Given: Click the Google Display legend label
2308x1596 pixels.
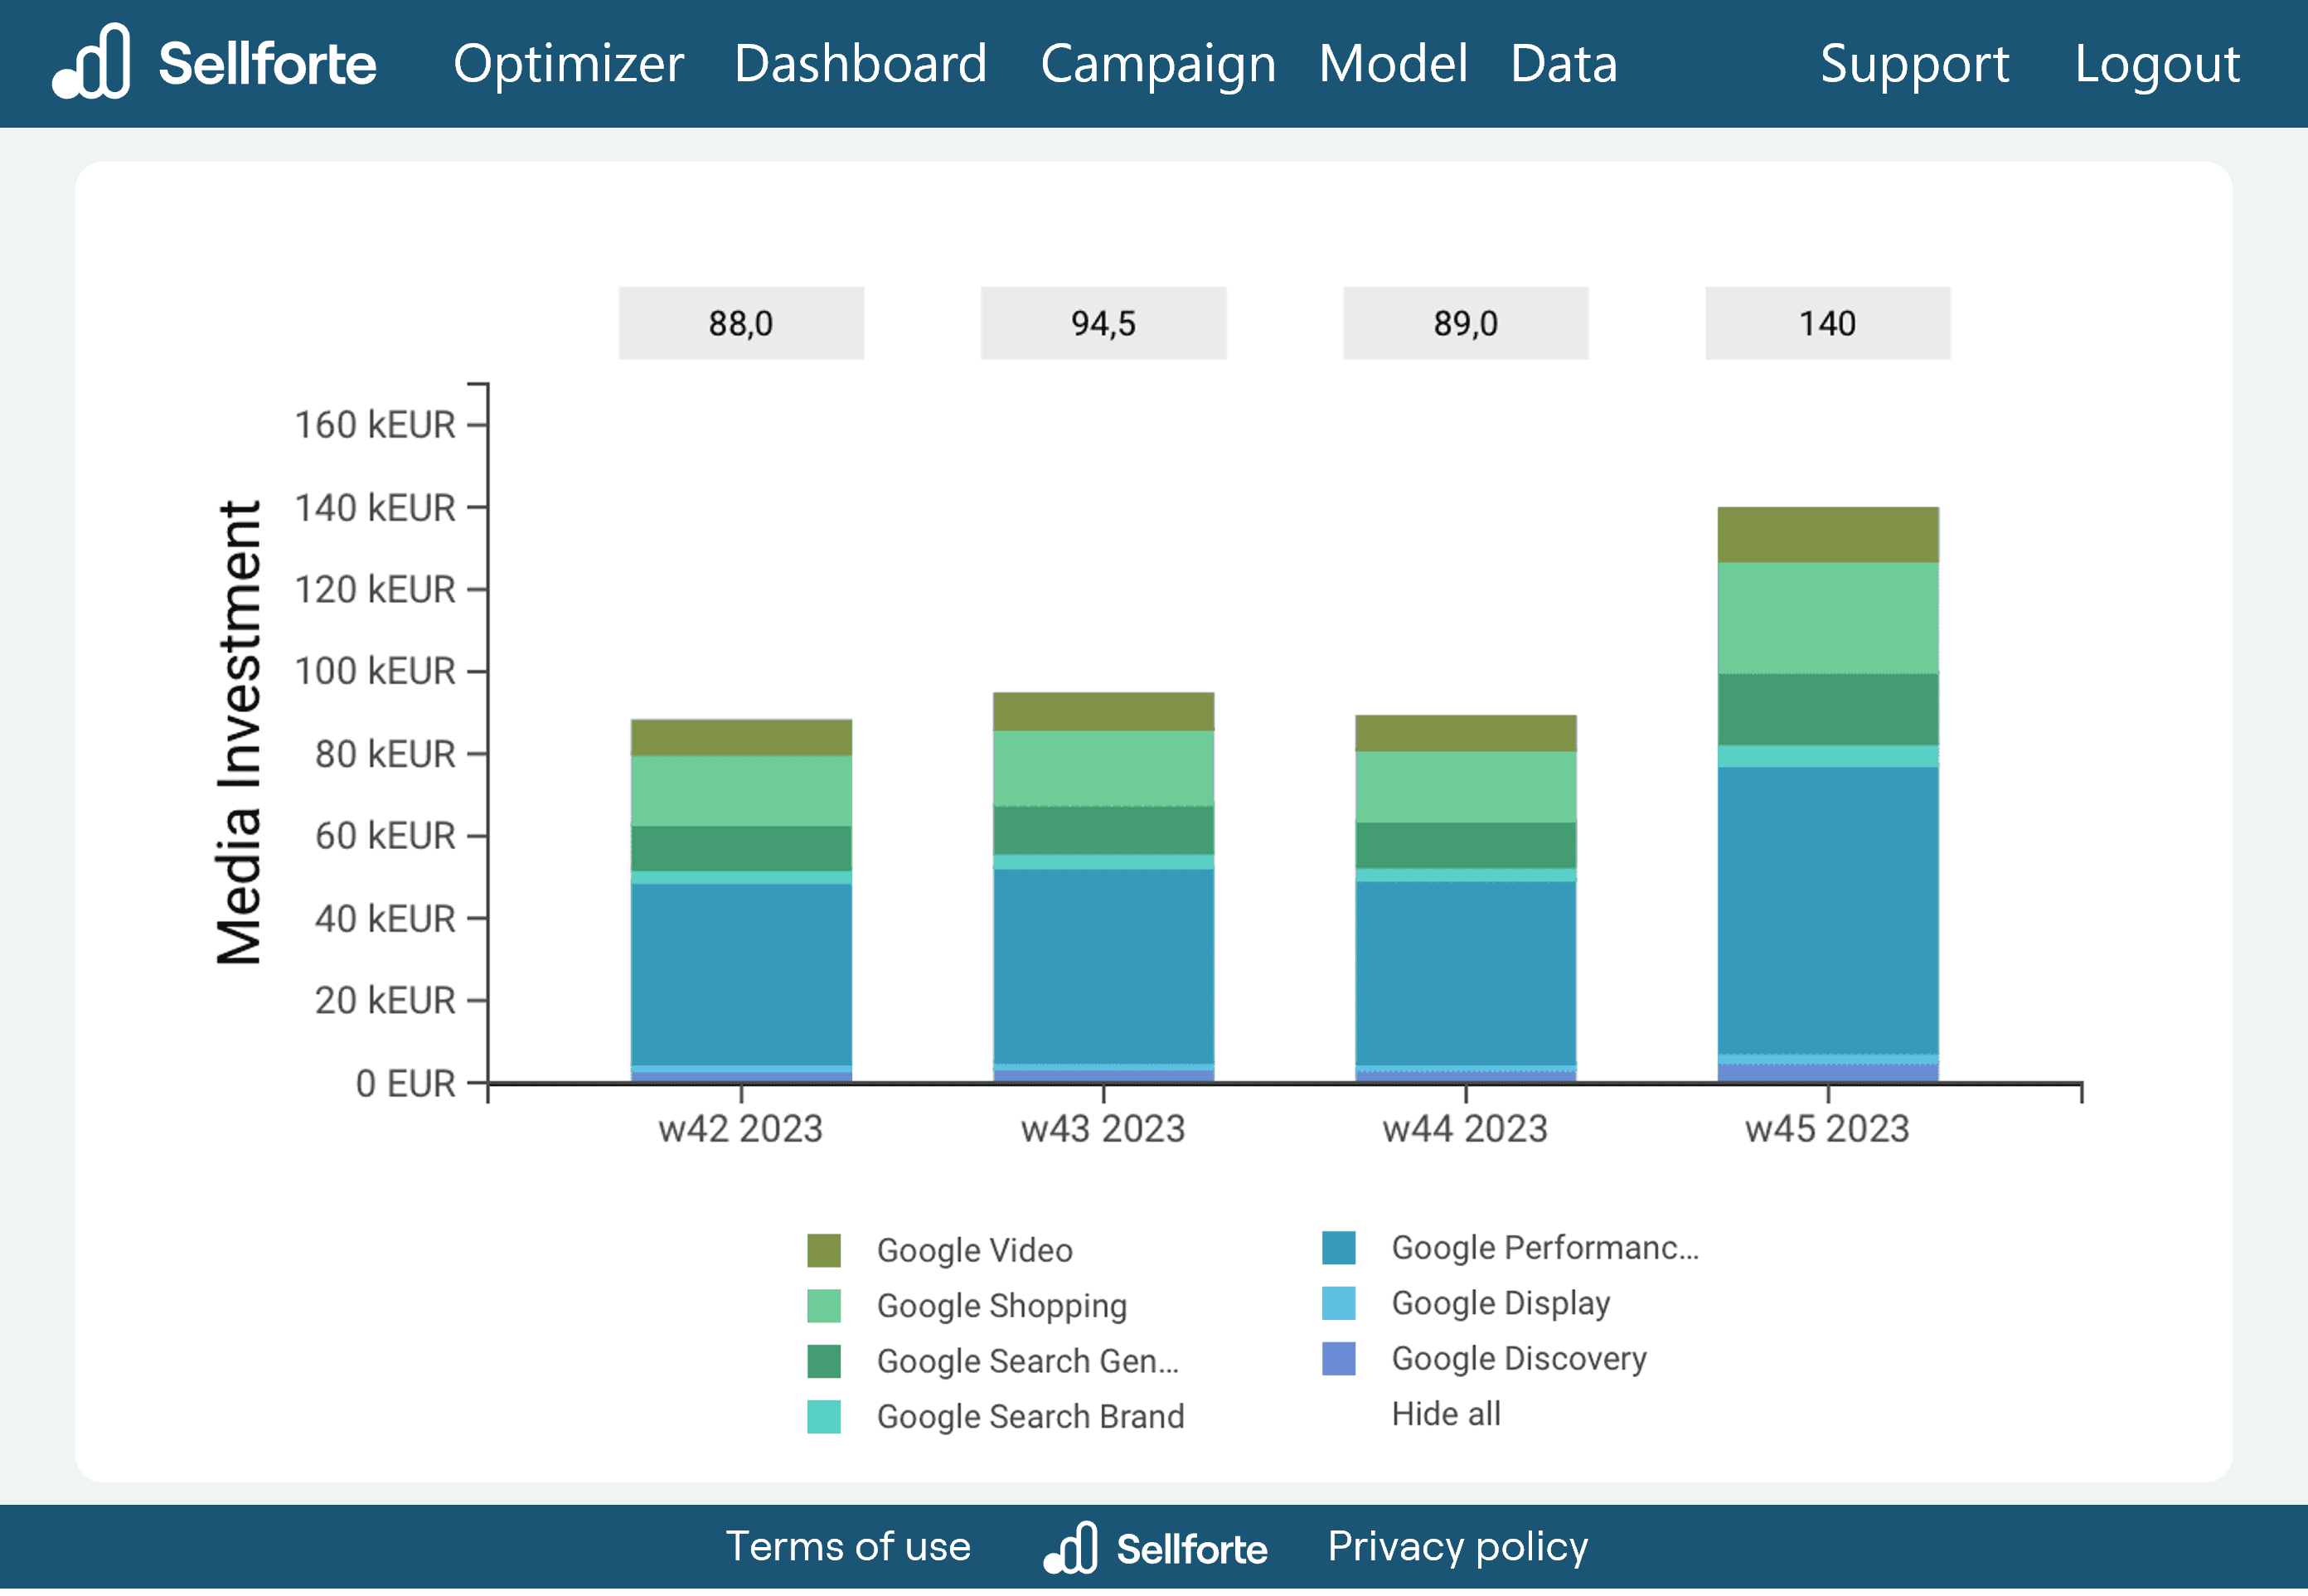Looking at the screenshot, I should pyautogui.click(x=1500, y=1303).
